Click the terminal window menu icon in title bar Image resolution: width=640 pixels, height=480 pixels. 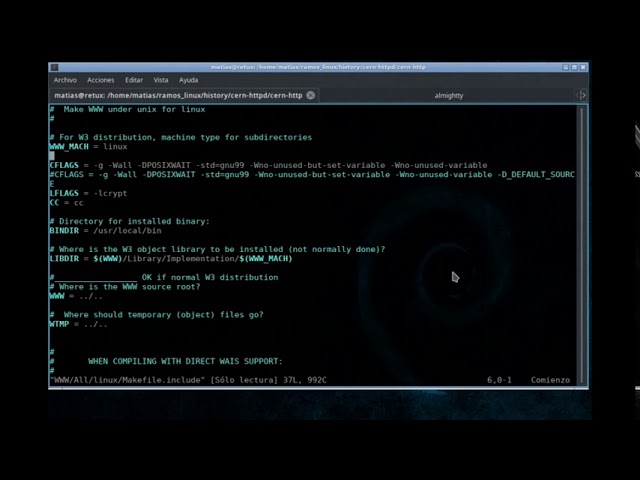pyautogui.click(x=54, y=67)
